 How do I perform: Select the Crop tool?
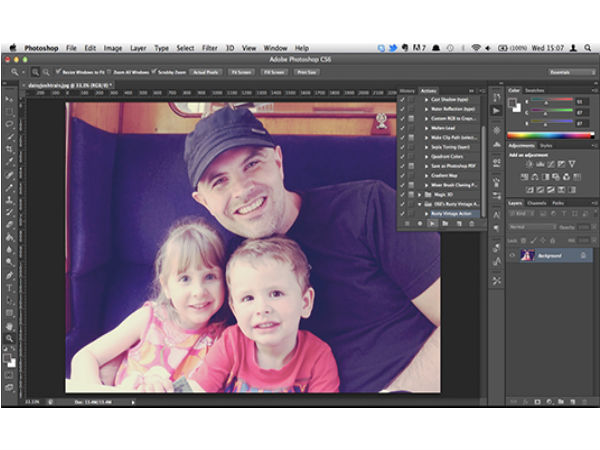pyautogui.click(x=10, y=149)
